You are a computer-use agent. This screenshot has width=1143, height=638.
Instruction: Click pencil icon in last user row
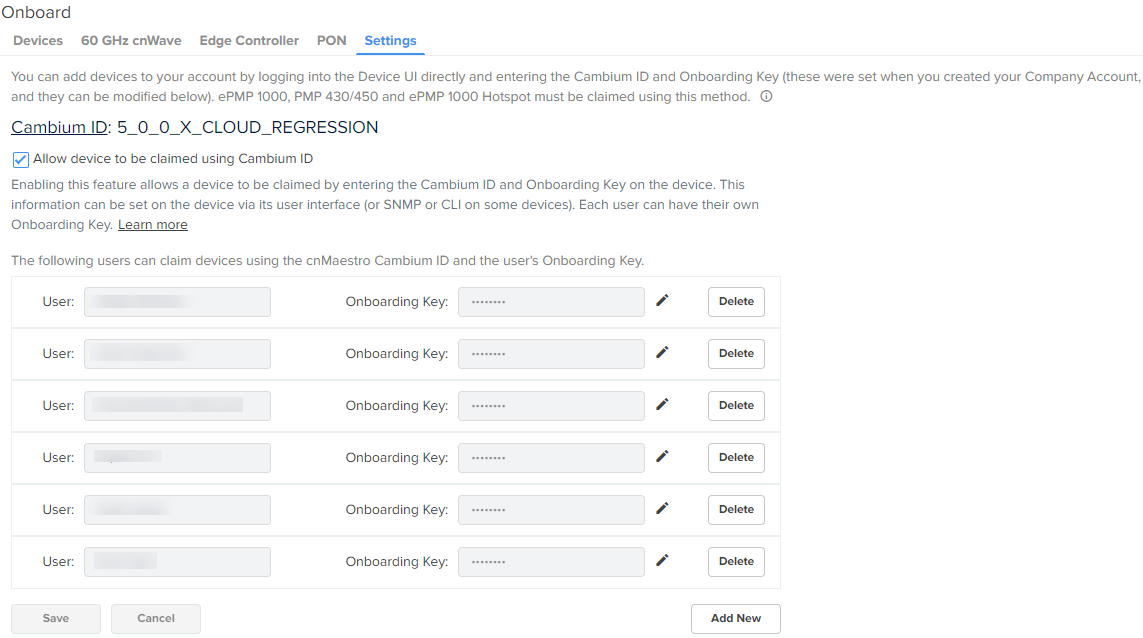(662, 560)
